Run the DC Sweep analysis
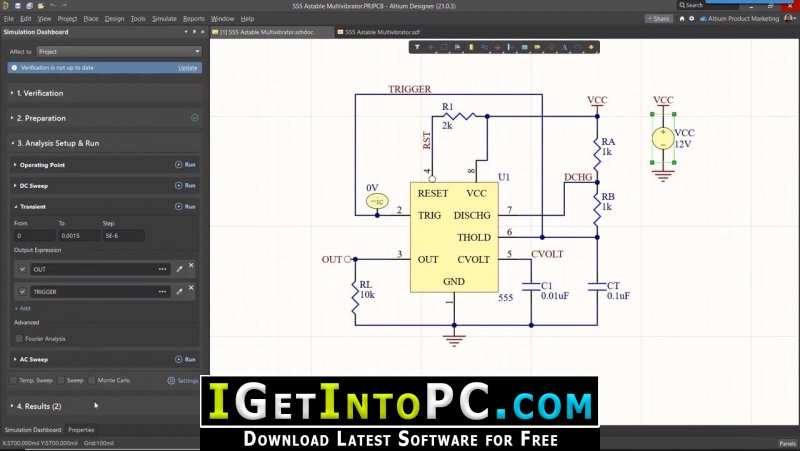The width and height of the screenshot is (800, 451). coord(185,186)
